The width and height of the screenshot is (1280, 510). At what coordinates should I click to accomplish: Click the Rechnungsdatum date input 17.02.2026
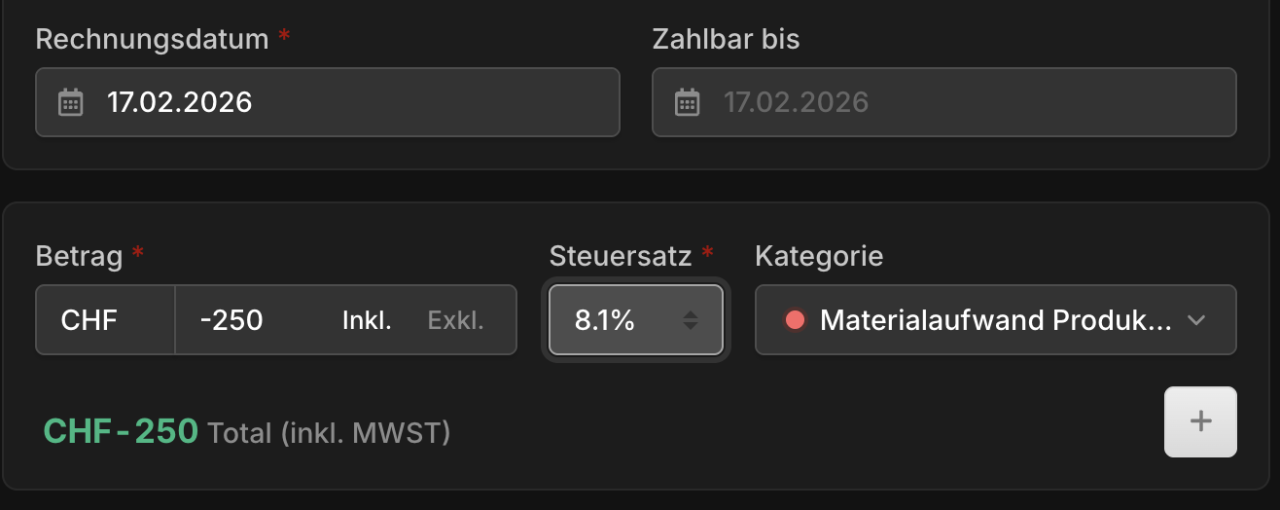coord(327,102)
